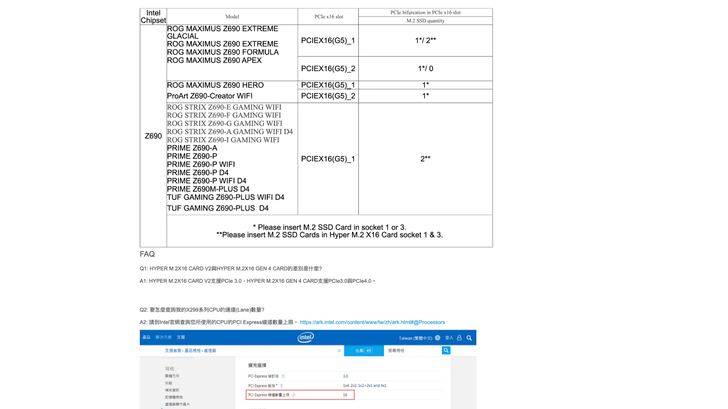Image resolution: width=728 pixels, height=409 pixels.
Task: Click the globe icon beside Taiwan
Action: coord(437,338)
